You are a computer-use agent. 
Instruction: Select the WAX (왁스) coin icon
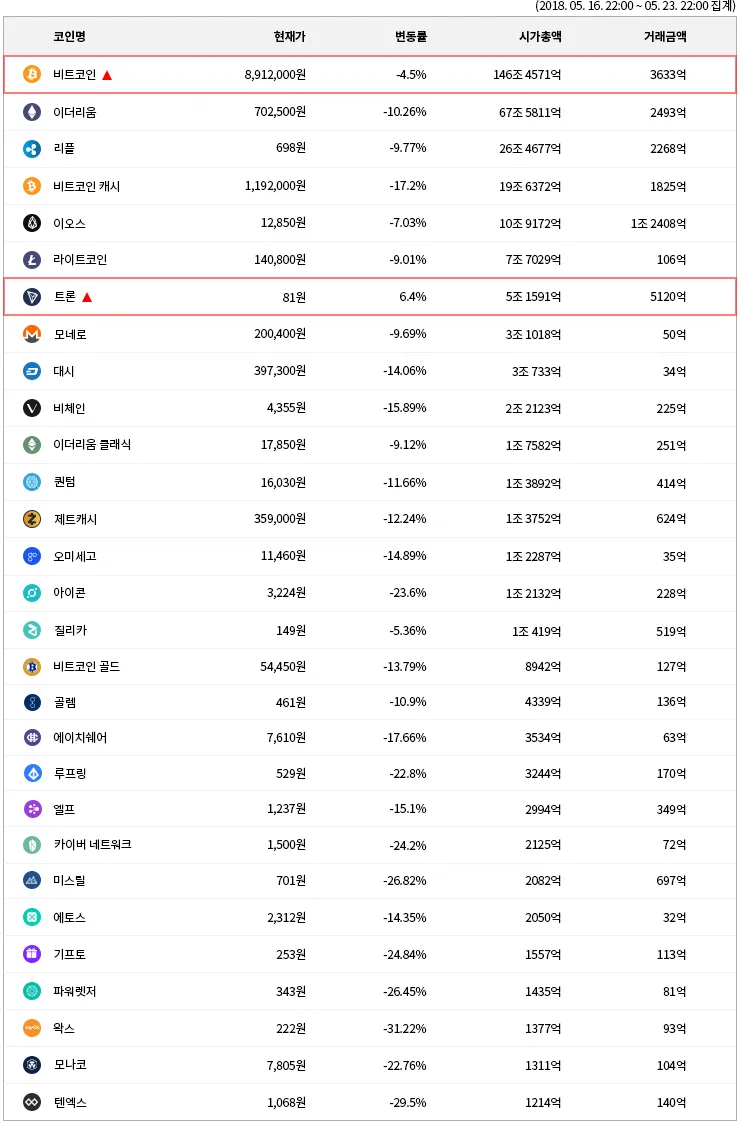(32, 1028)
